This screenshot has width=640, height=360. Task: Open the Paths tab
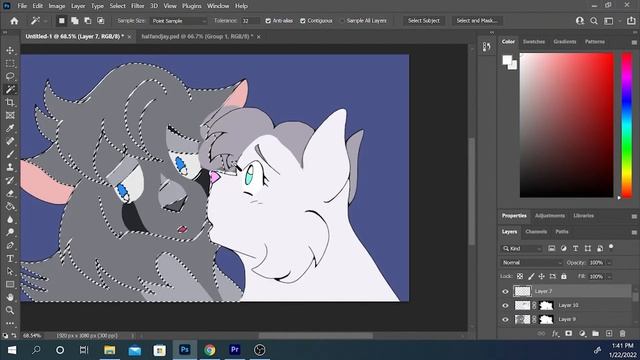[x=562, y=231]
